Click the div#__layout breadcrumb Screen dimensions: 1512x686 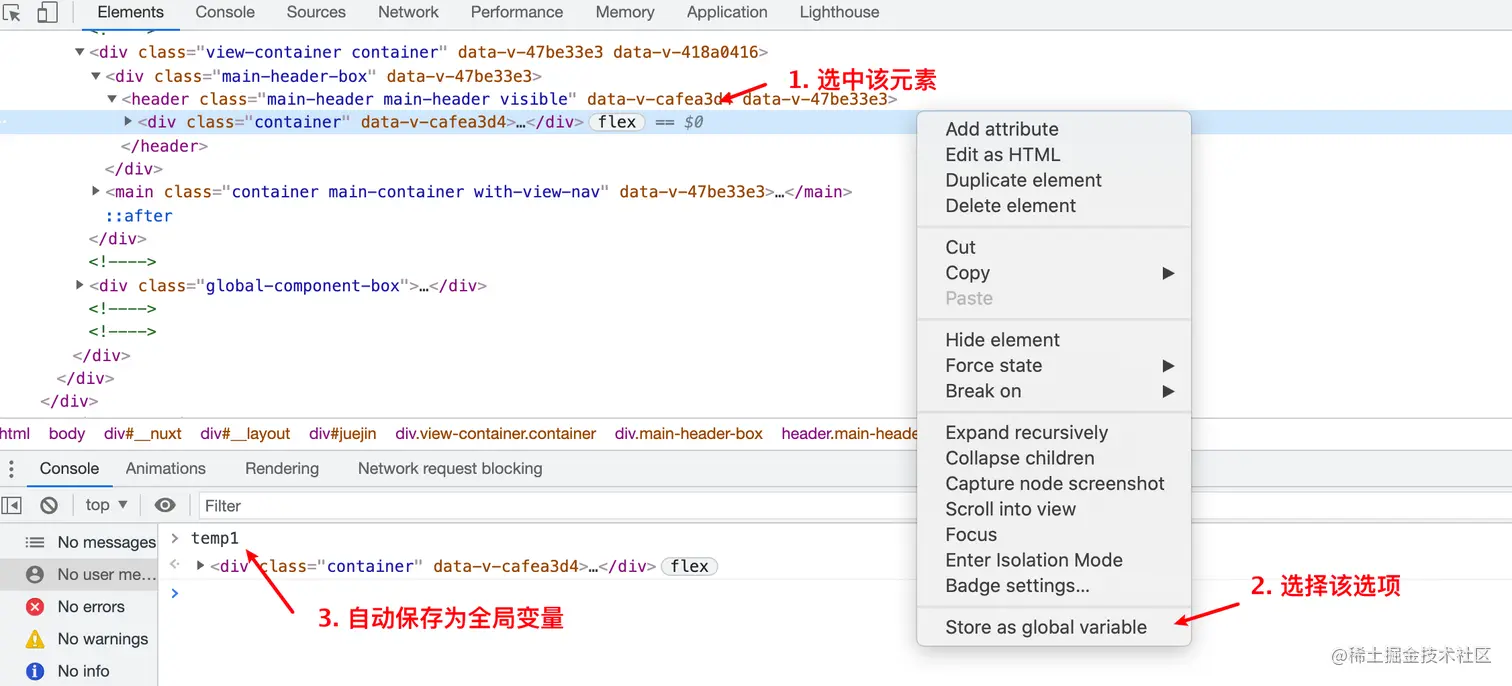(245, 434)
